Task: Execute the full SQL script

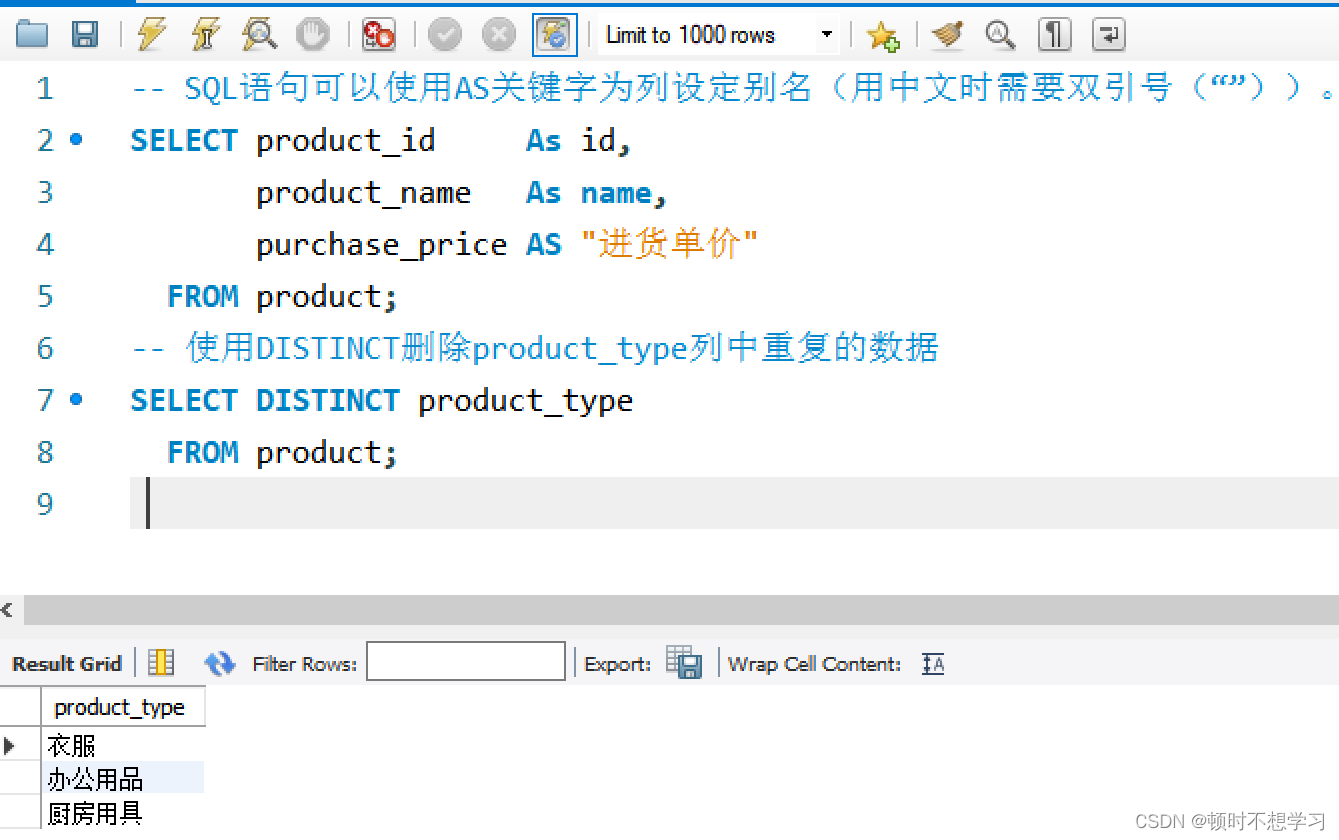Action: point(151,33)
